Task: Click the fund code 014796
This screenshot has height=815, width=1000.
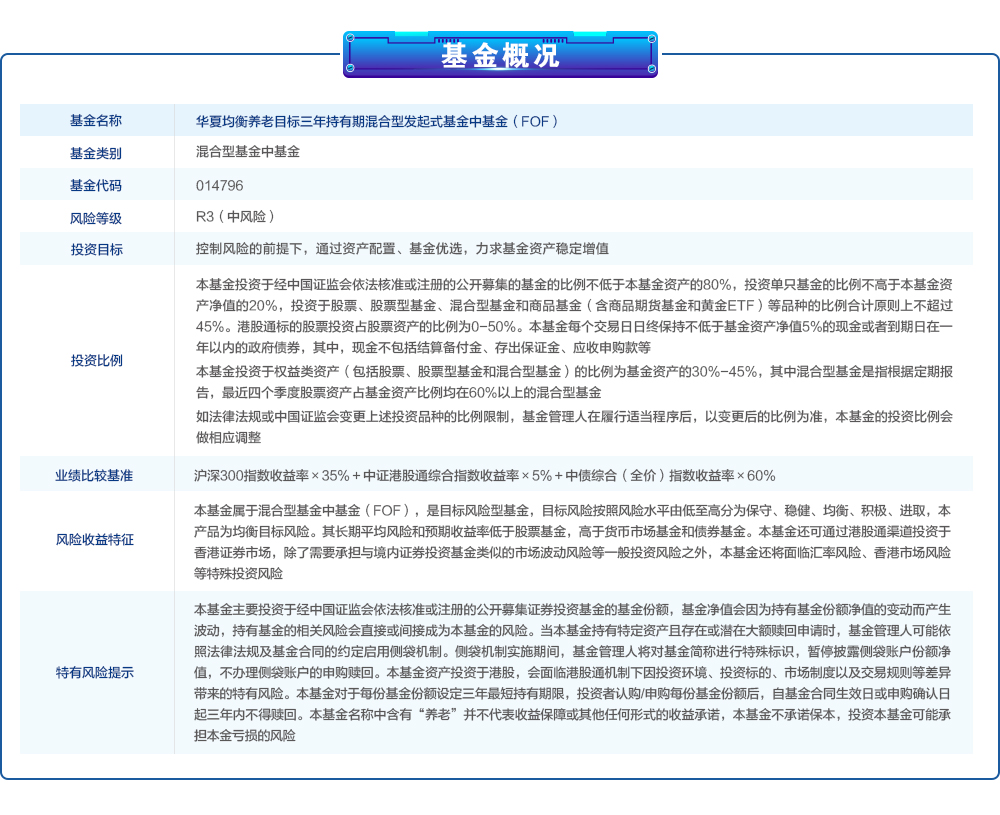Action: (x=219, y=186)
